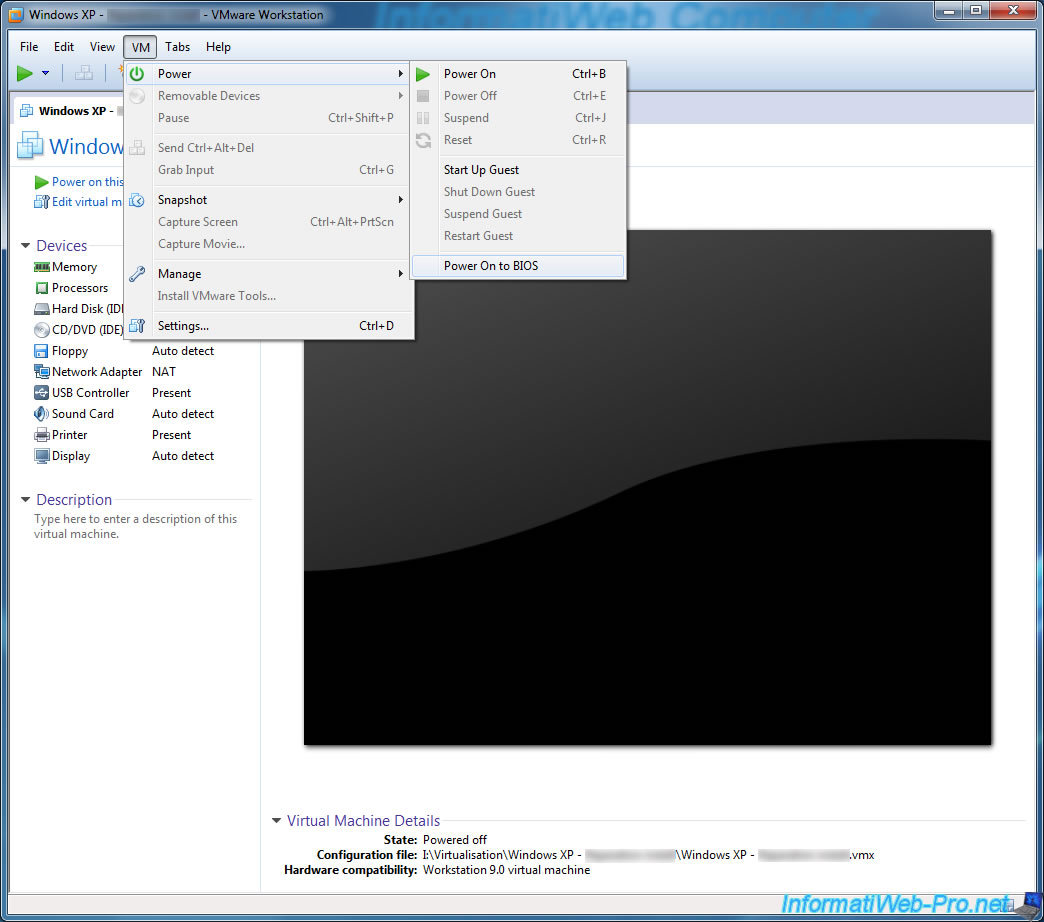
Task: Click the grayed network toolbar icon
Action: (84, 73)
